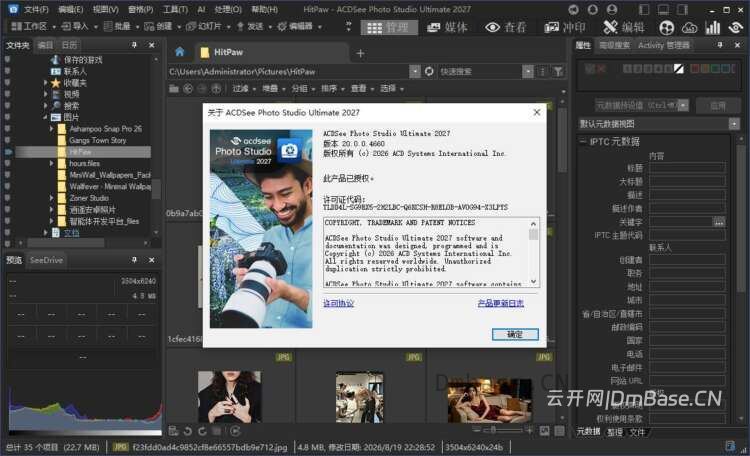Click the back arrow navigation icon
Screen dimensions: 750x456
pos(188,89)
